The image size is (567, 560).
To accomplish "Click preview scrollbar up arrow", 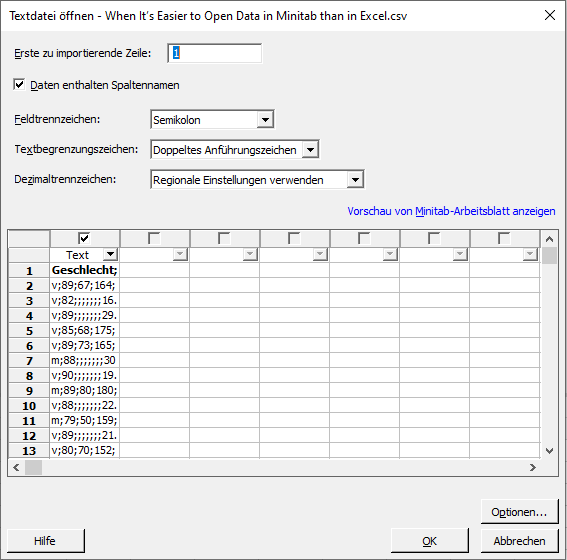I will coord(549,239).
